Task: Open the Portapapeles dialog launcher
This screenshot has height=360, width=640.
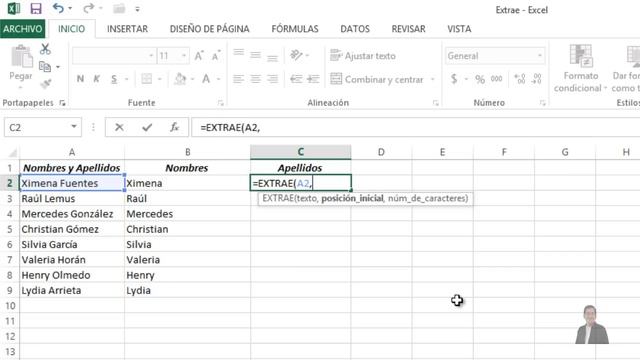Action: (x=62, y=103)
